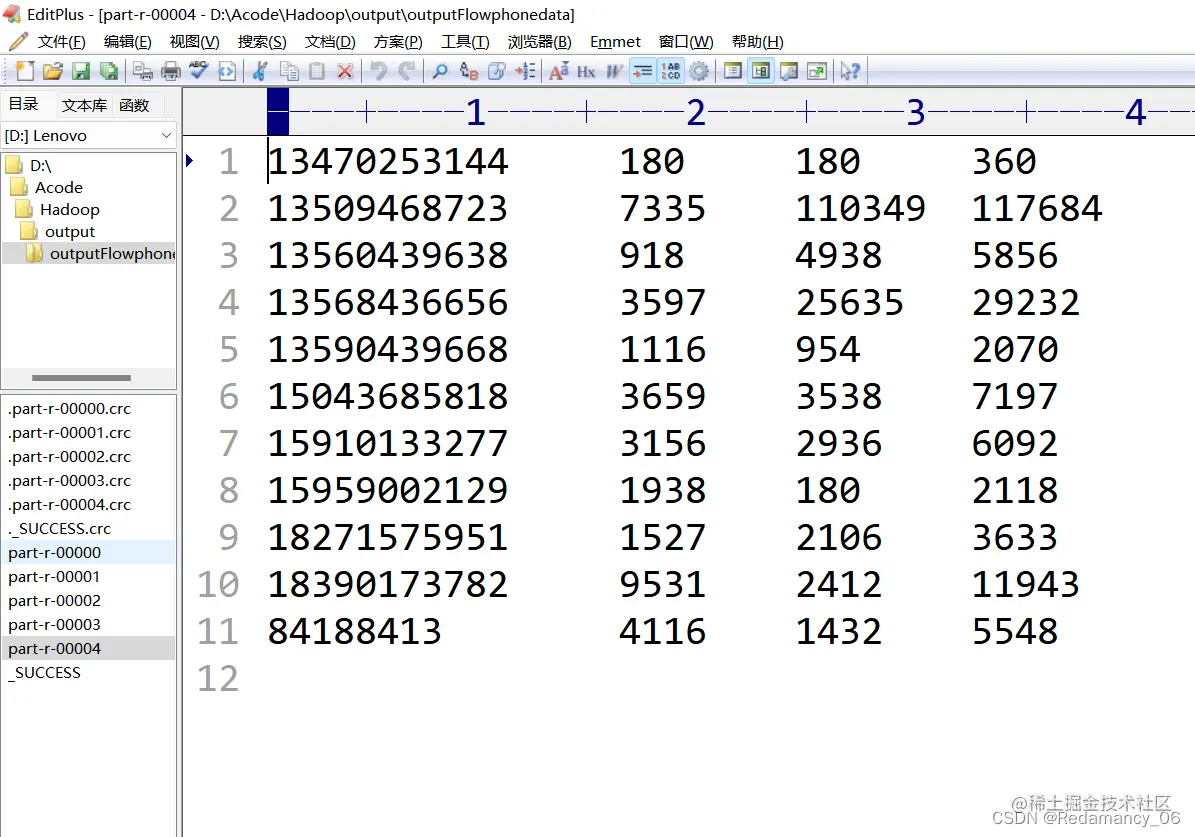Click the Full Screen toolbar icon

[817, 72]
